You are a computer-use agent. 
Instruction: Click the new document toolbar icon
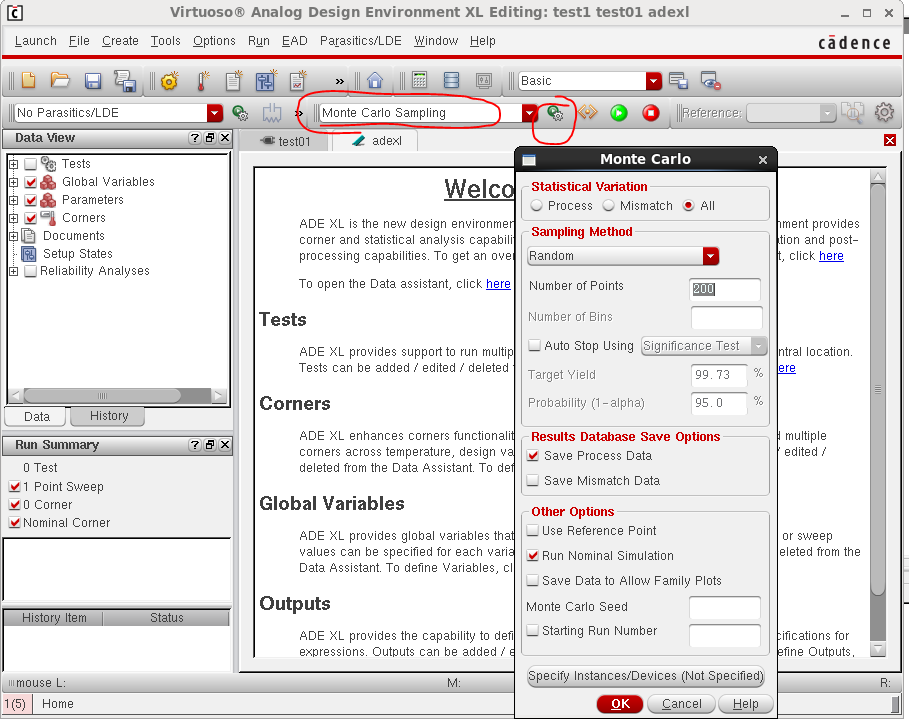(x=28, y=80)
